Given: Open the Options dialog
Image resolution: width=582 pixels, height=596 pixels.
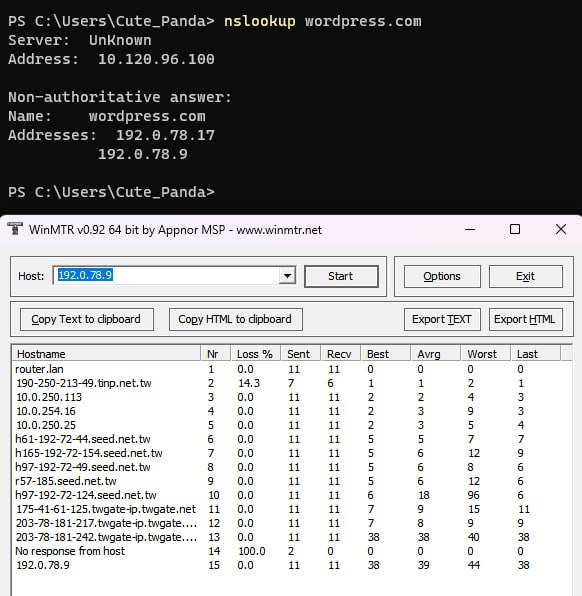Looking at the screenshot, I should tap(442, 276).
